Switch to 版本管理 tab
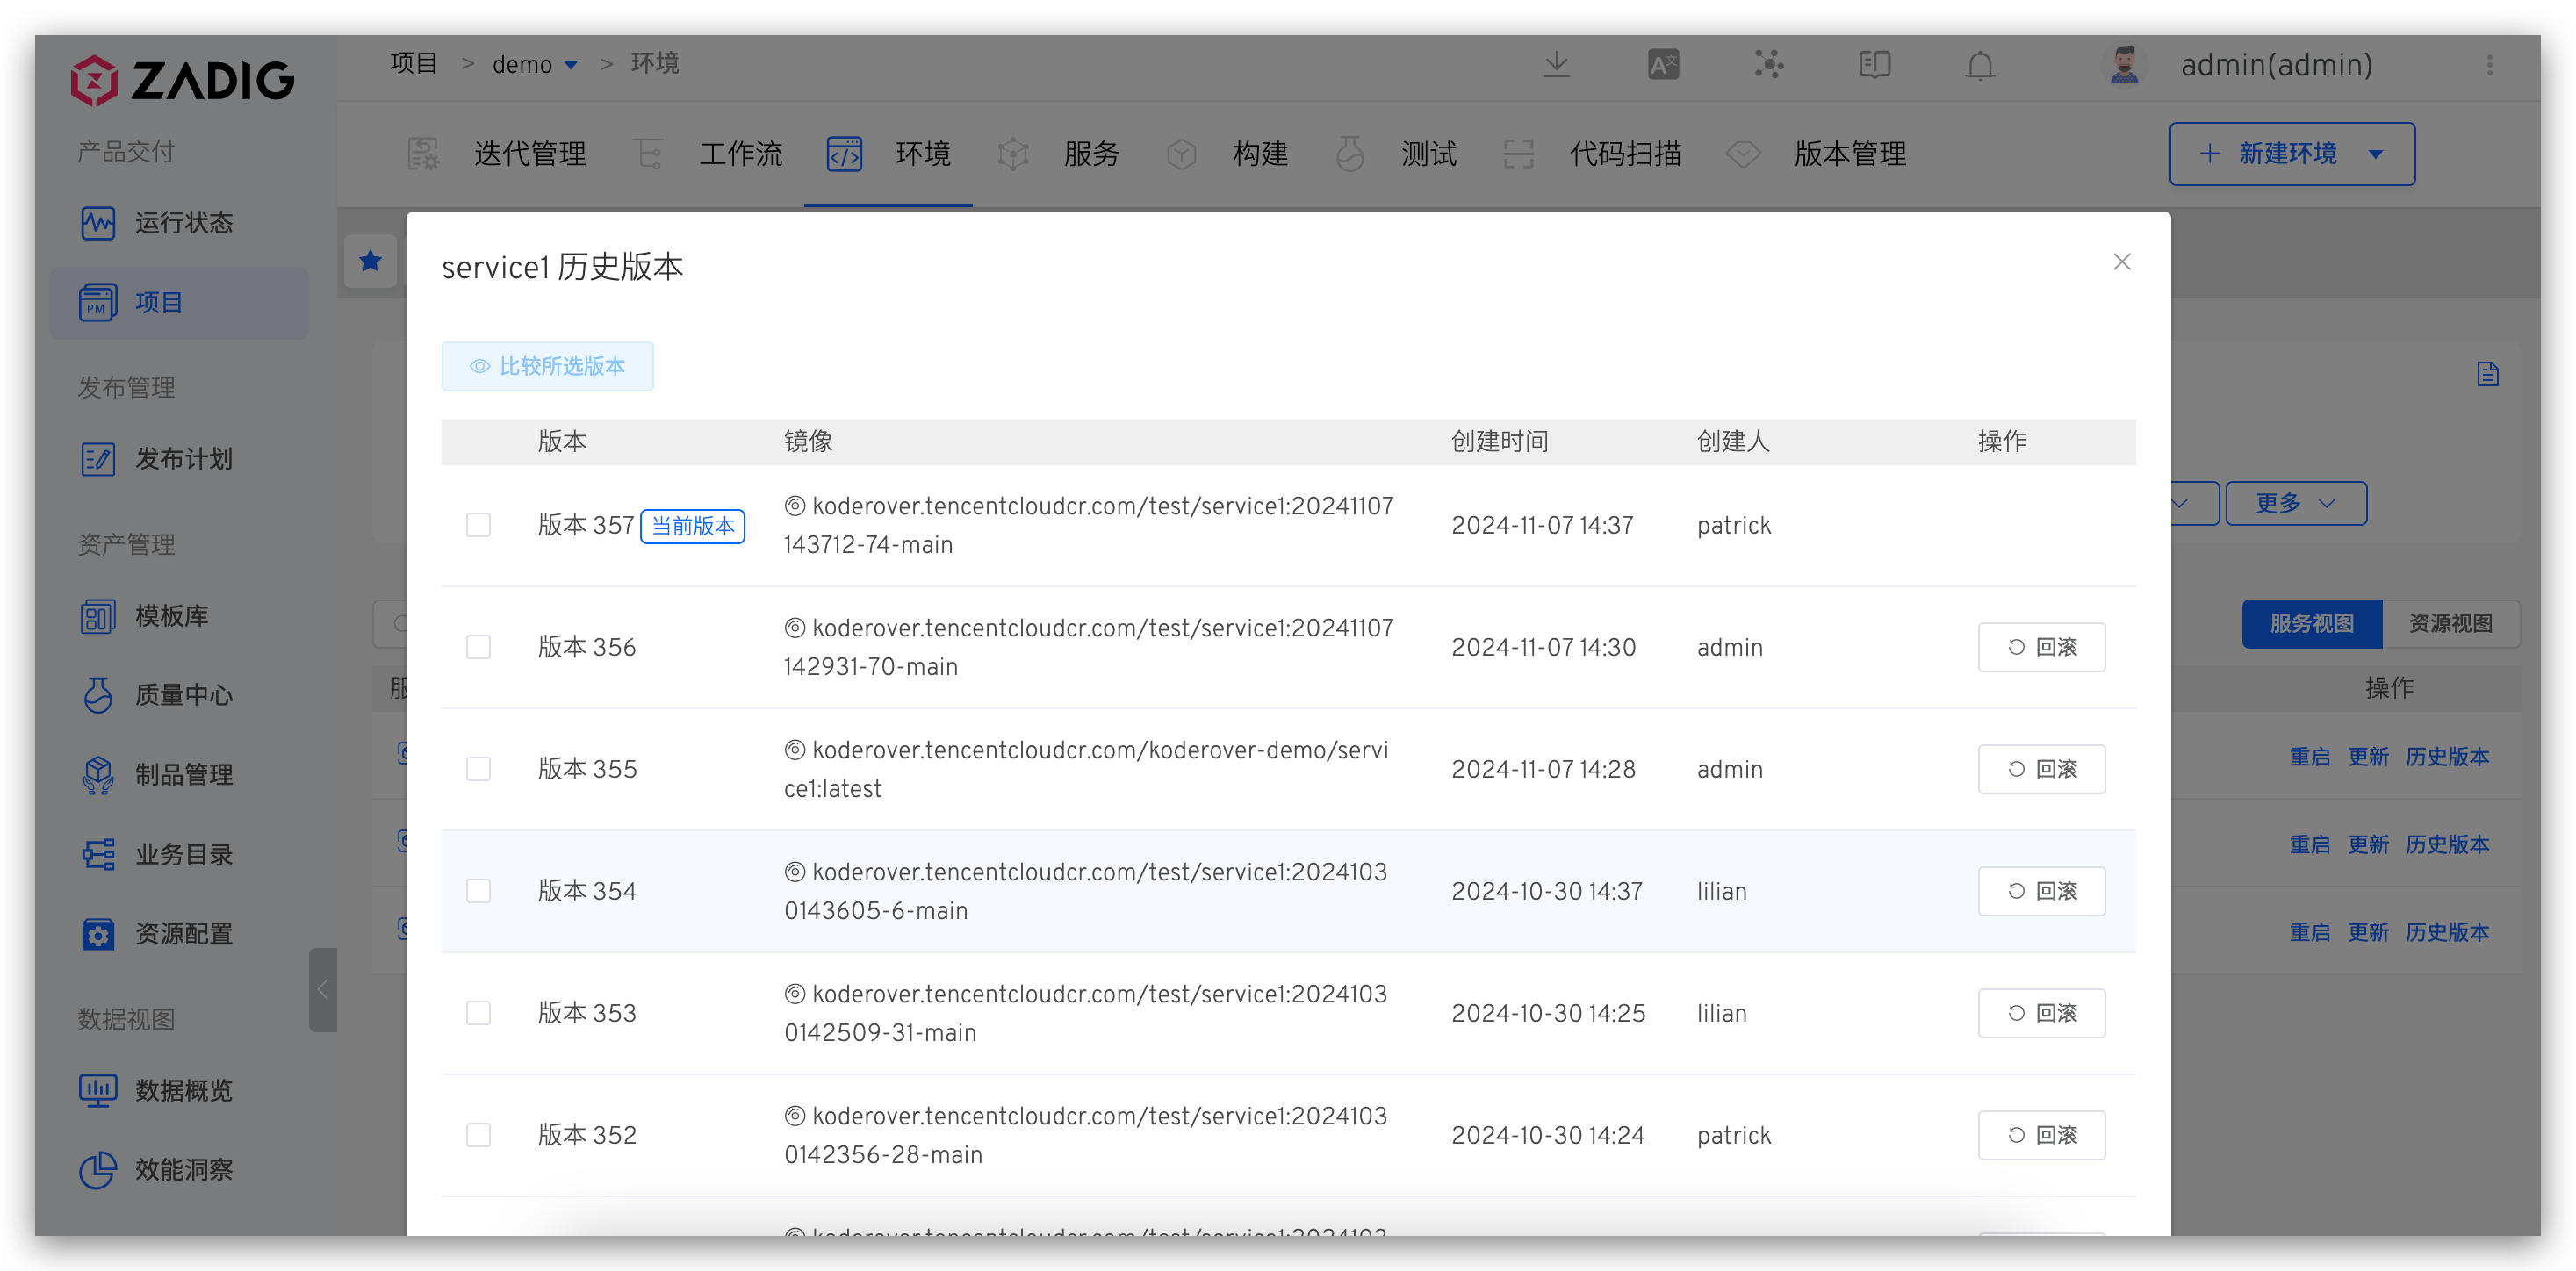This screenshot has height=1271, width=2576. 1816,154
